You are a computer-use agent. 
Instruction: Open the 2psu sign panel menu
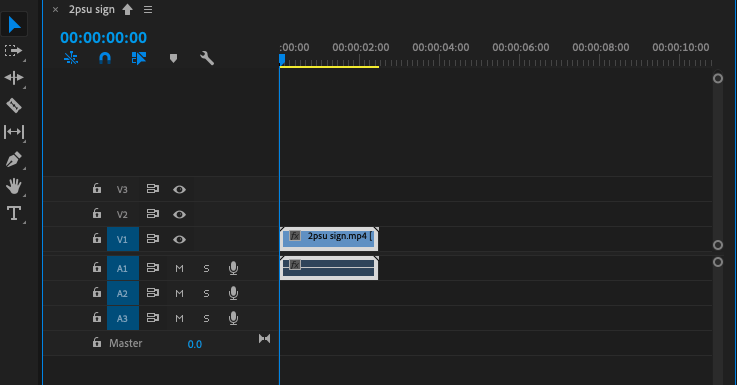coord(148,10)
